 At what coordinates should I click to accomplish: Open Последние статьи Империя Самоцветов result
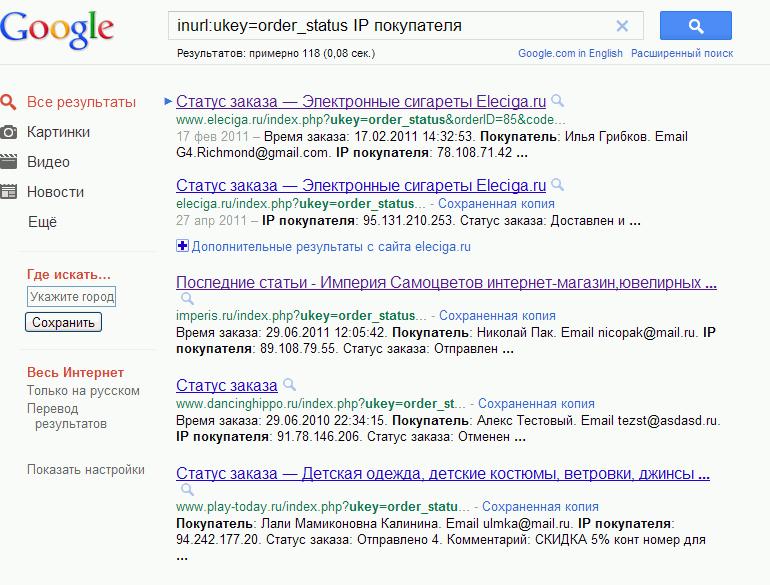[446, 282]
